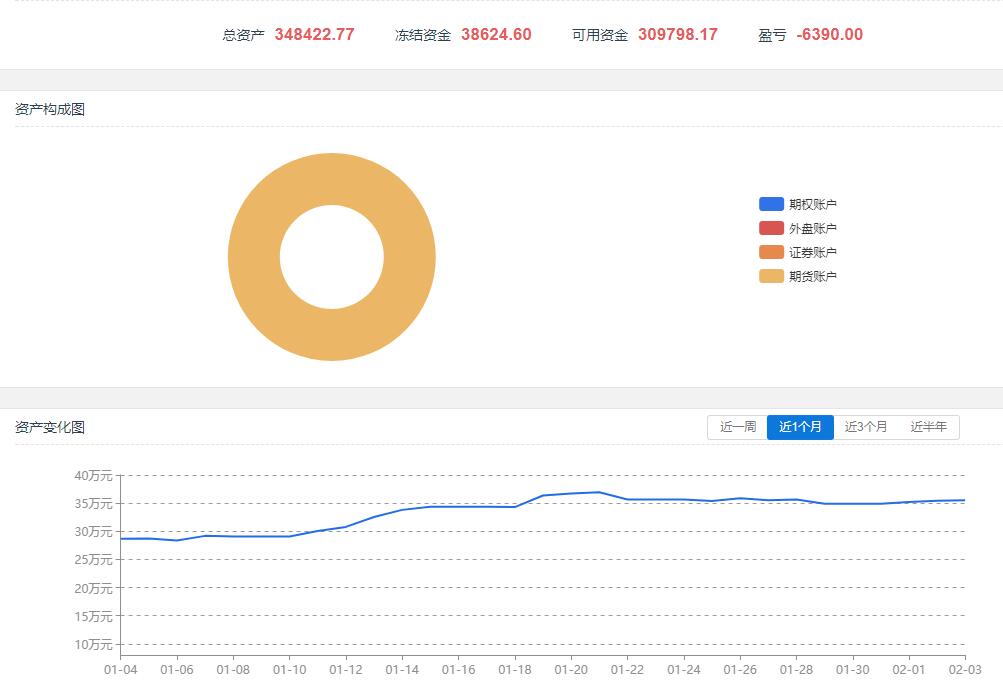The width and height of the screenshot is (1003, 691).
Task: Hide the 证券账户 series via legend label
Action: tap(812, 252)
